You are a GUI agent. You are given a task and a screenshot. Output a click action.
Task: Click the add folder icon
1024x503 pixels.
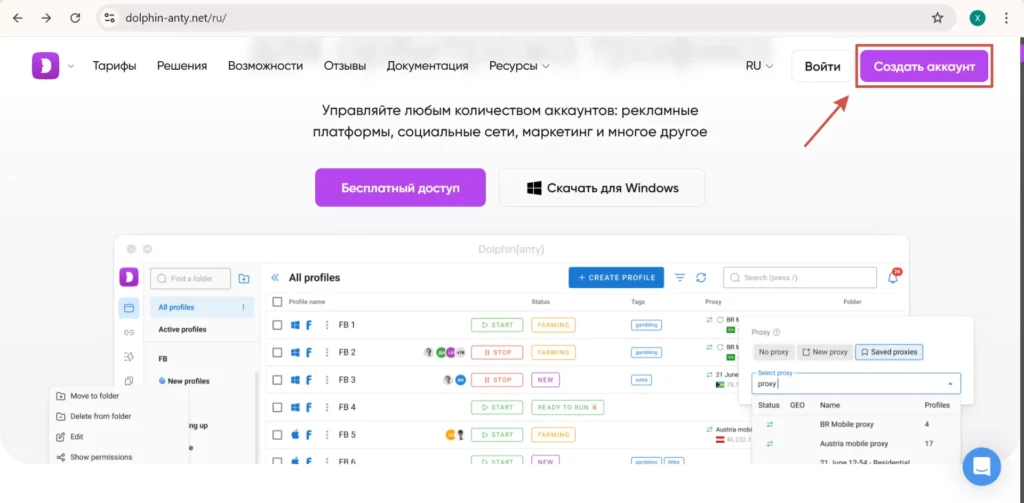point(244,278)
